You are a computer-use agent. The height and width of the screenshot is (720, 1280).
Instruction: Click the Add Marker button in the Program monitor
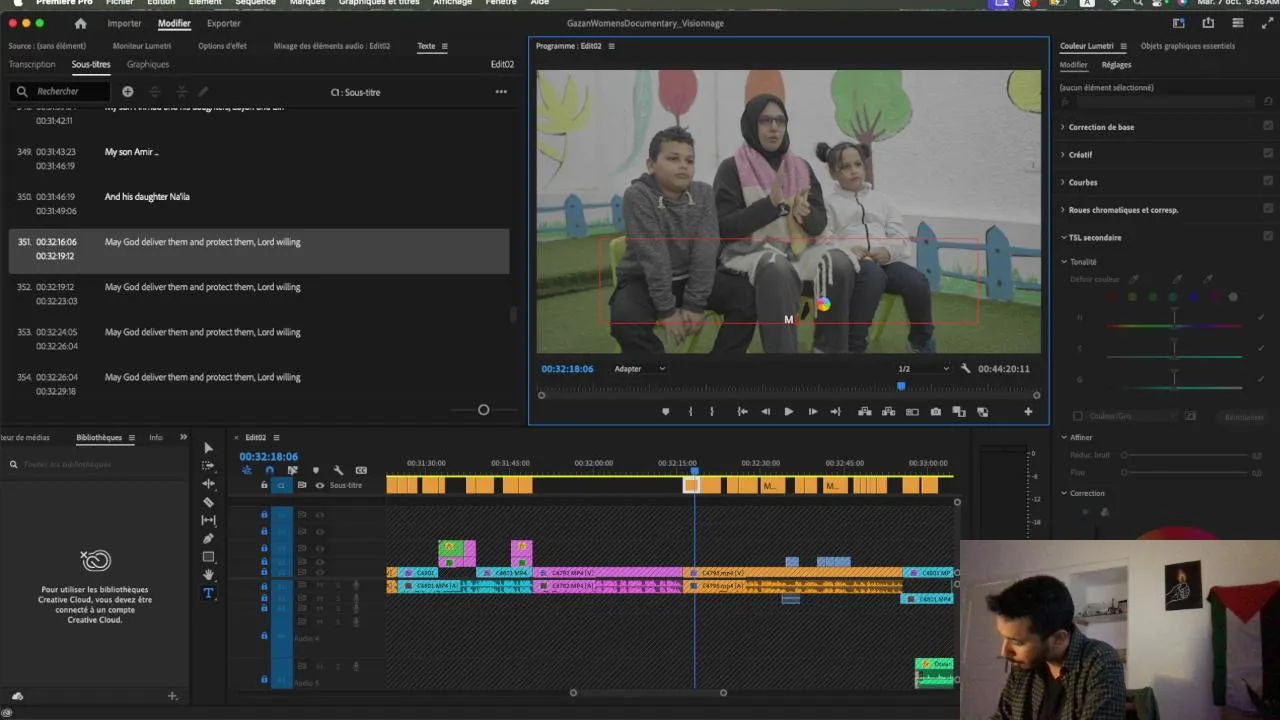[665, 411]
